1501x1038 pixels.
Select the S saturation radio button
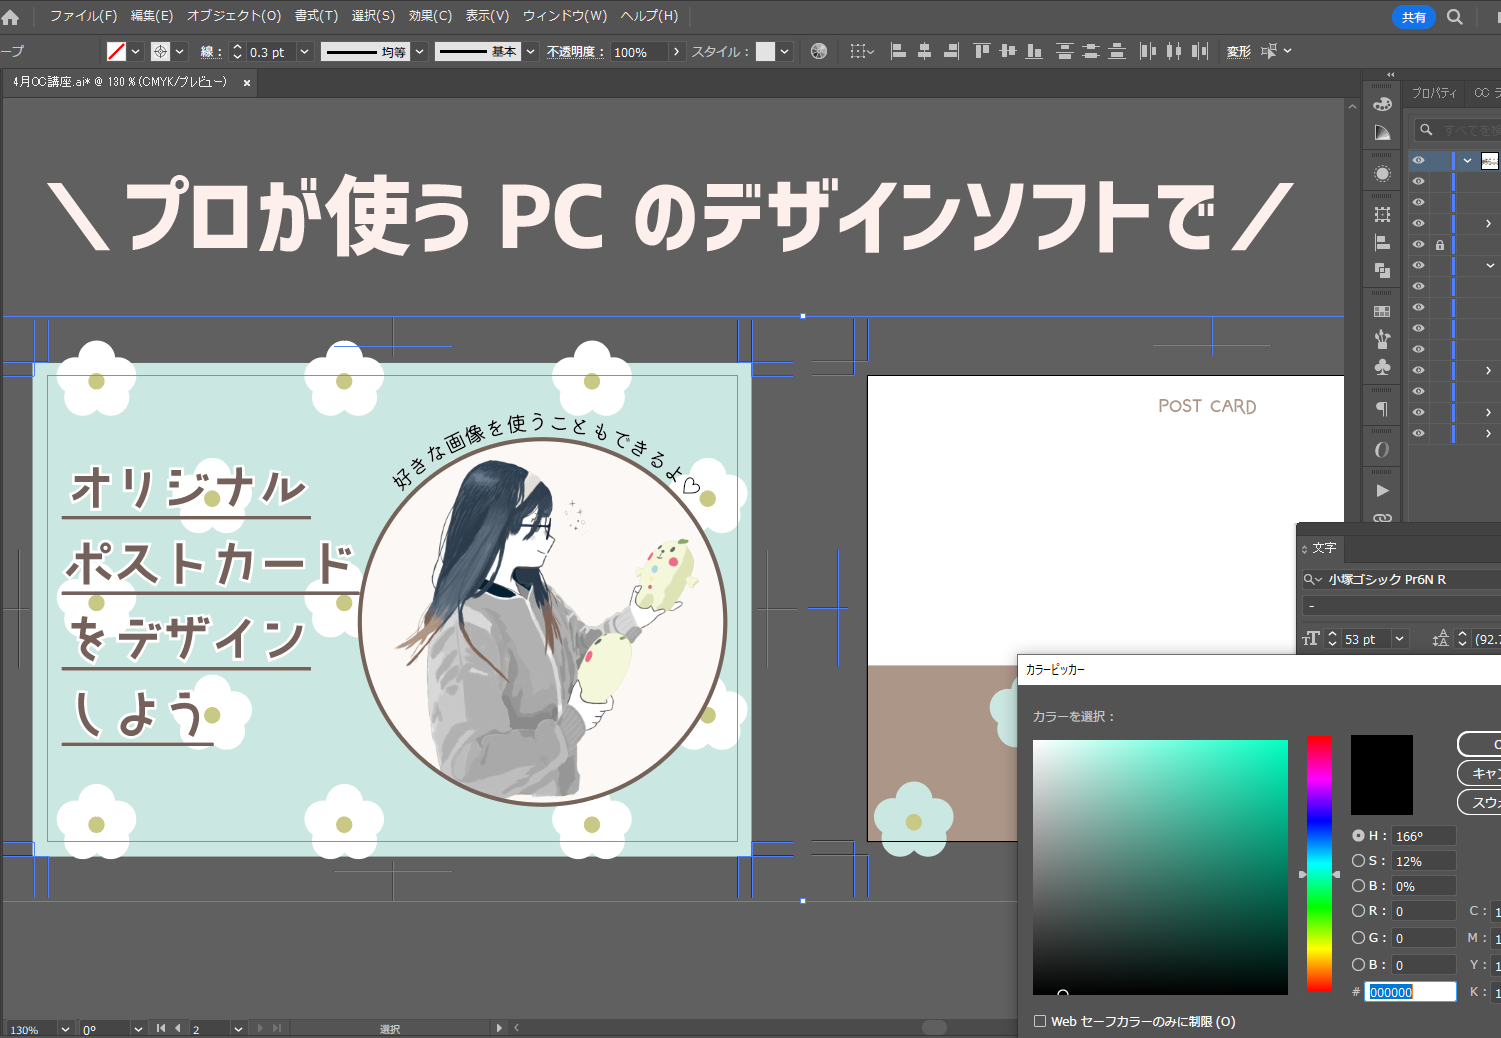(x=1358, y=860)
